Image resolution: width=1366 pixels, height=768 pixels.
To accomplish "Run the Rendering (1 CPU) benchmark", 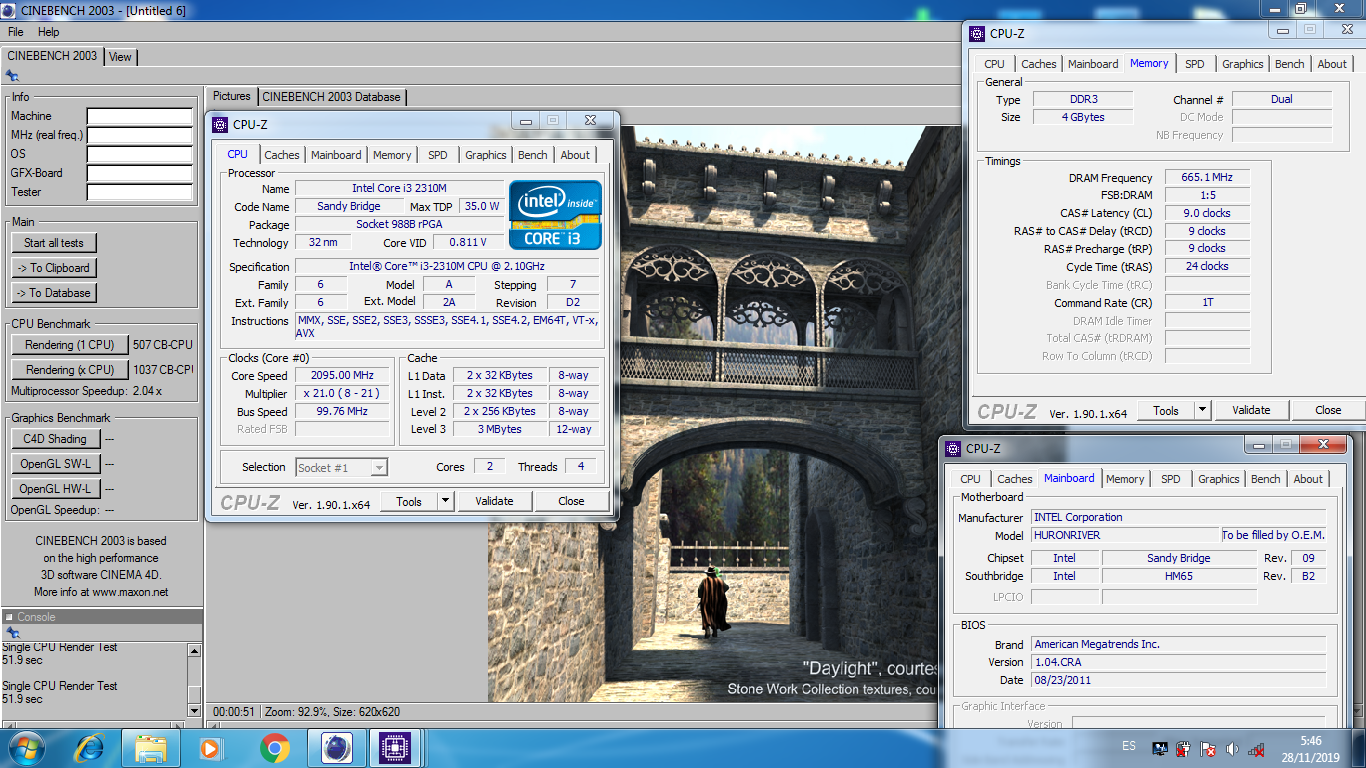I will click(70, 345).
